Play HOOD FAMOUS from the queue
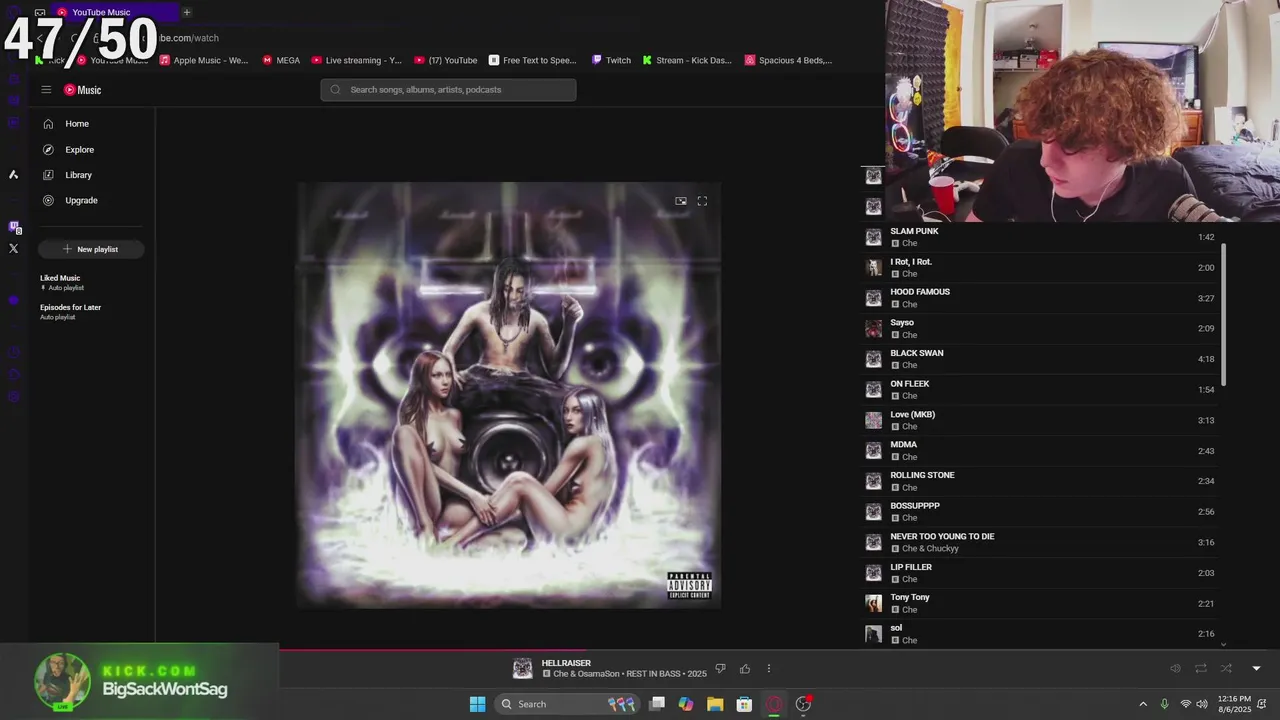The width and height of the screenshot is (1280, 720). (1040, 298)
